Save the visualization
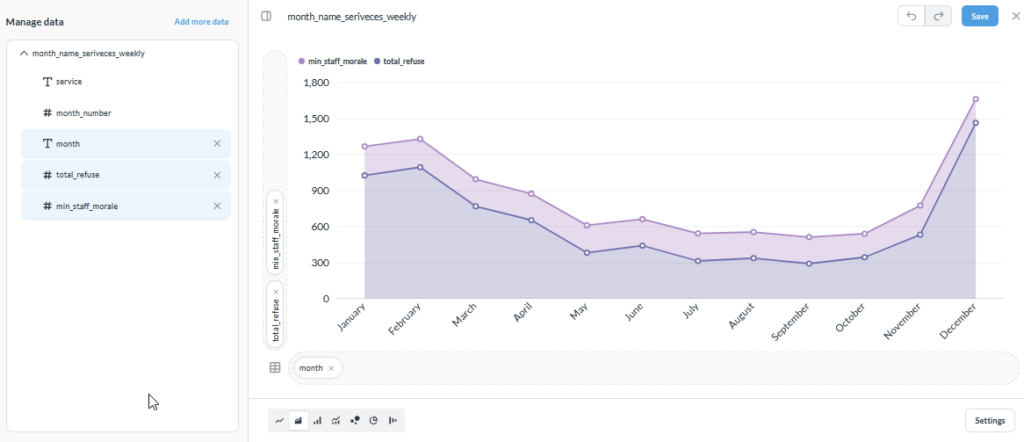The image size is (1024, 442). 980,16
